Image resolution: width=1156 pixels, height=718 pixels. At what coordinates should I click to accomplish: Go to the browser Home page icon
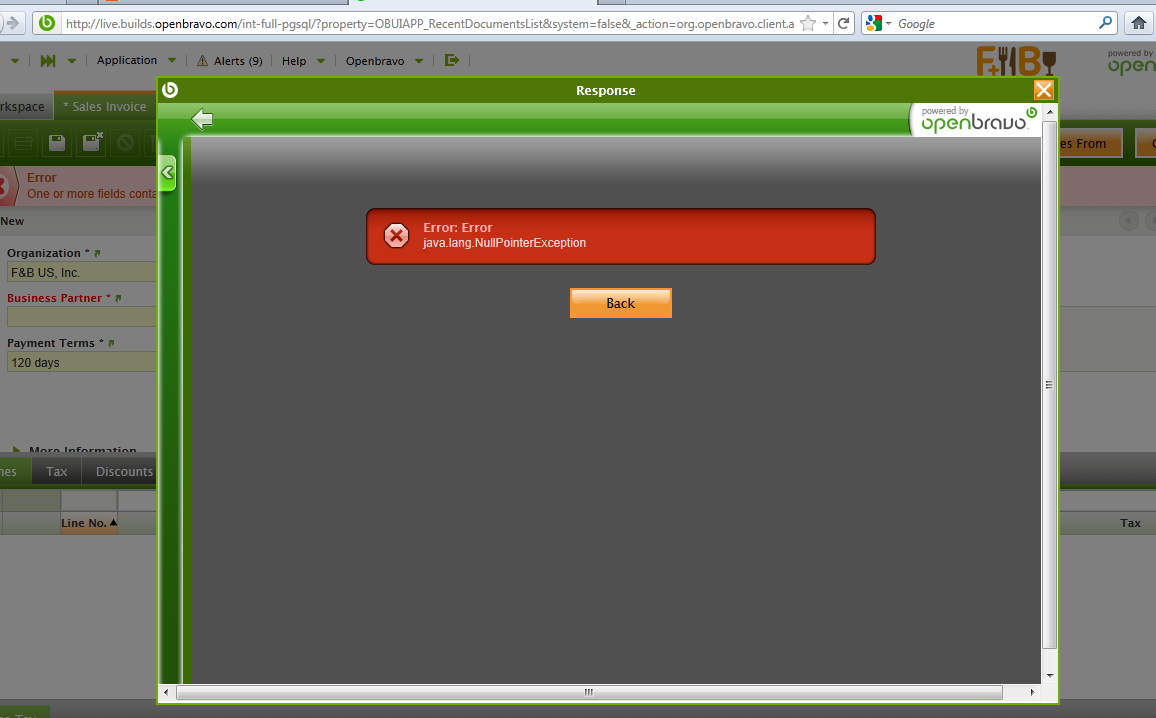coord(1139,23)
